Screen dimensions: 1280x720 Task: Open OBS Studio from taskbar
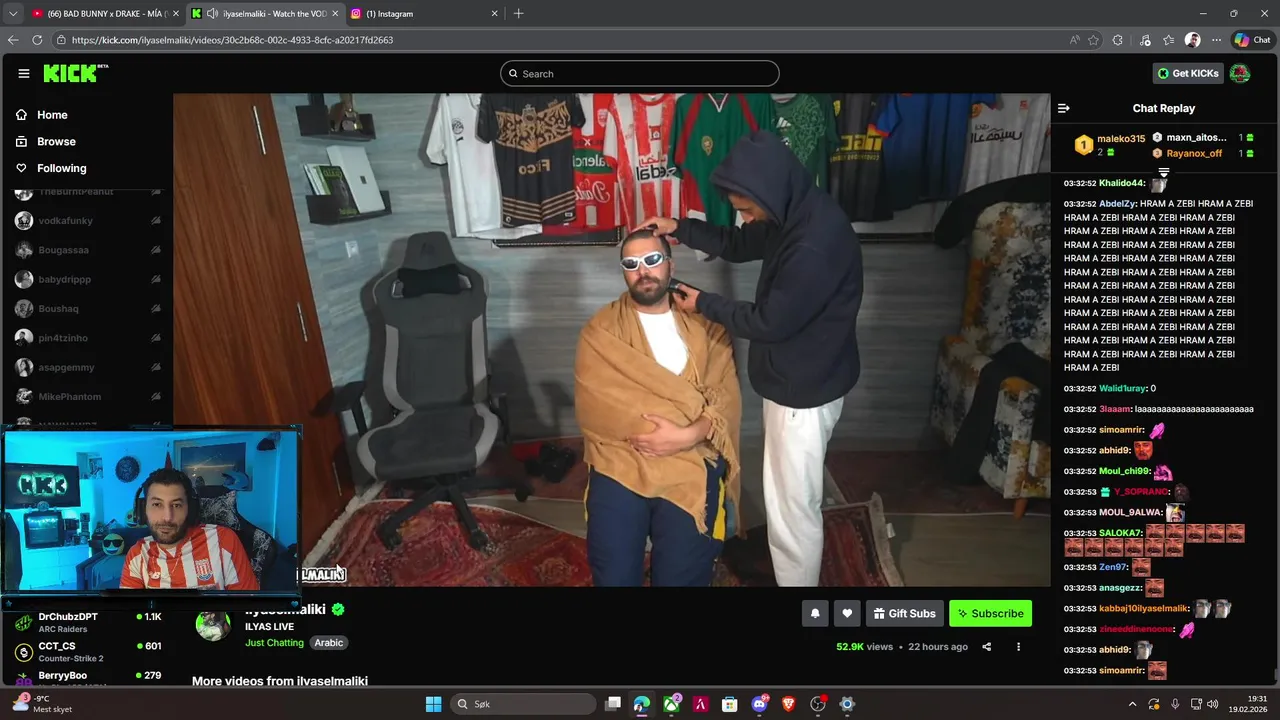point(818,704)
